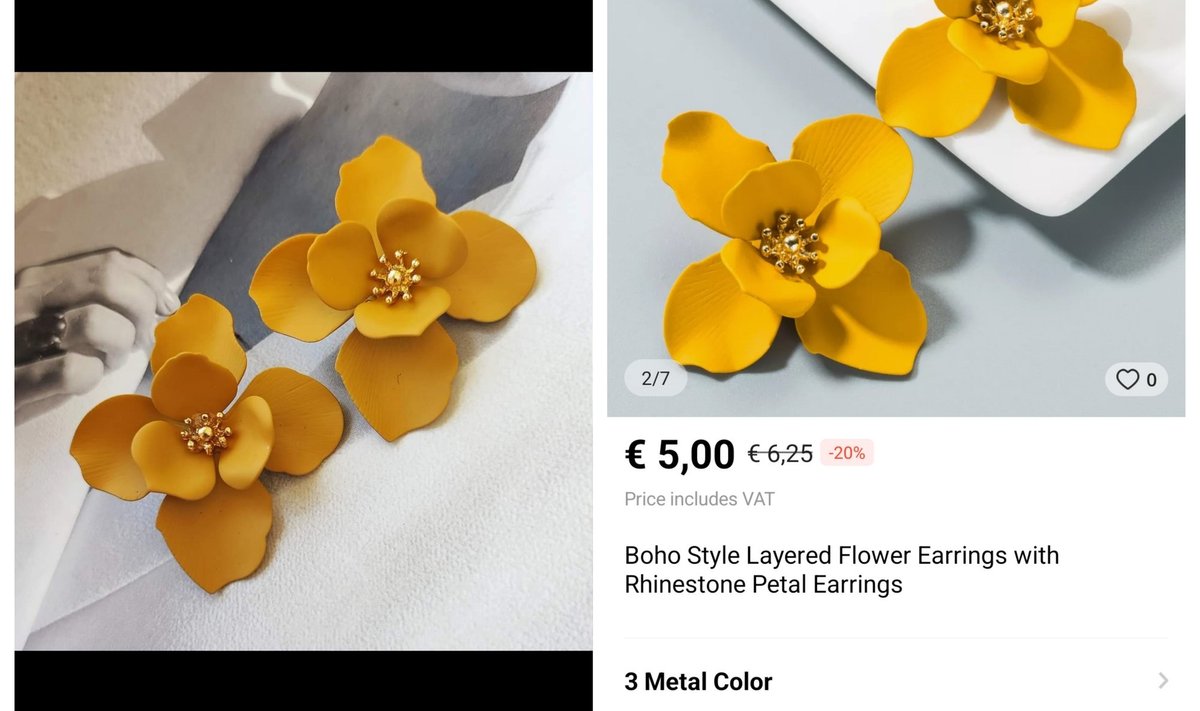1200x711 pixels.
Task: Click the word Rhinestone in the product title
Action: pyautogui.click(x=682, y=584)
